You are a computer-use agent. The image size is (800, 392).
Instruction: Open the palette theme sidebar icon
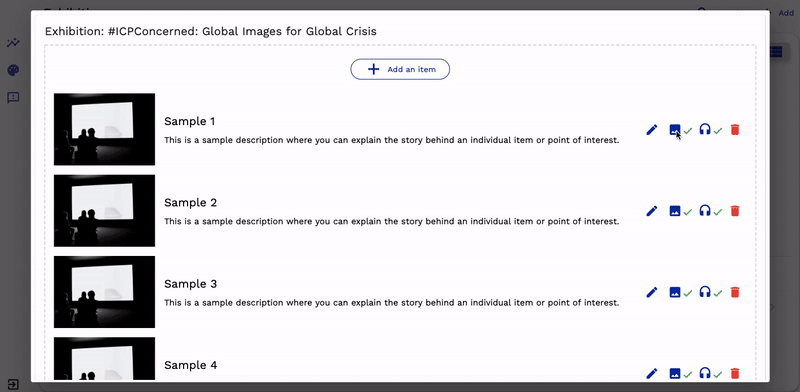click(x=13, y=70)
